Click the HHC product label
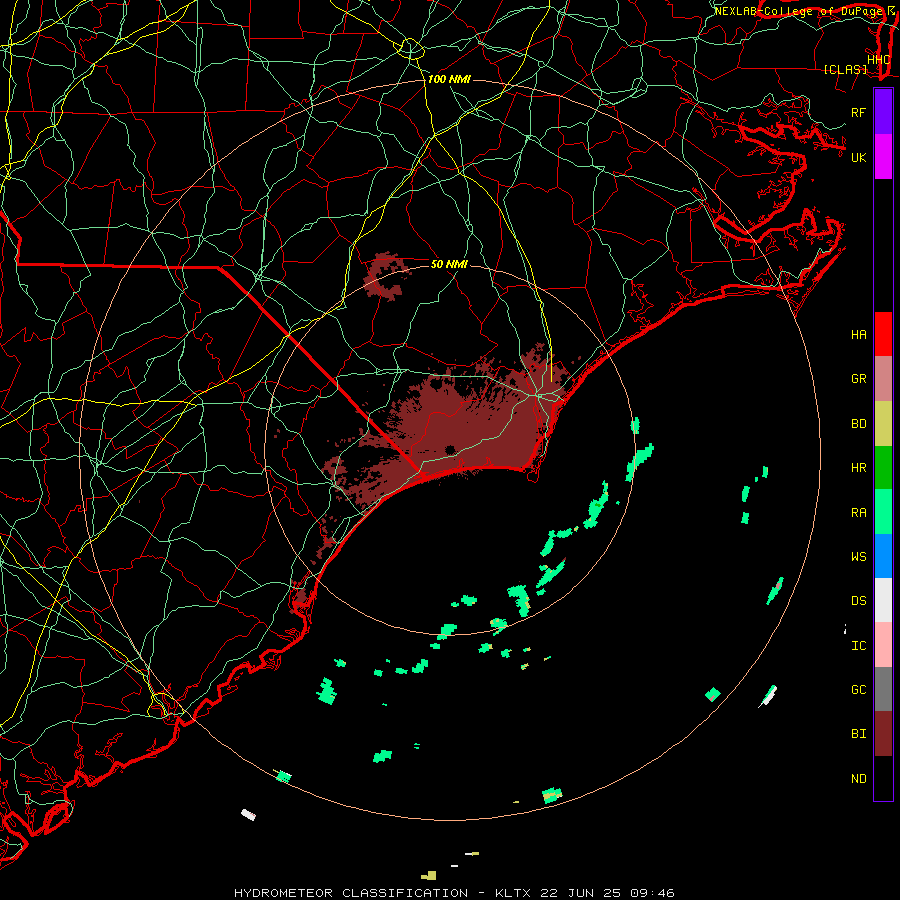900x900 pixels. point(879,60)
